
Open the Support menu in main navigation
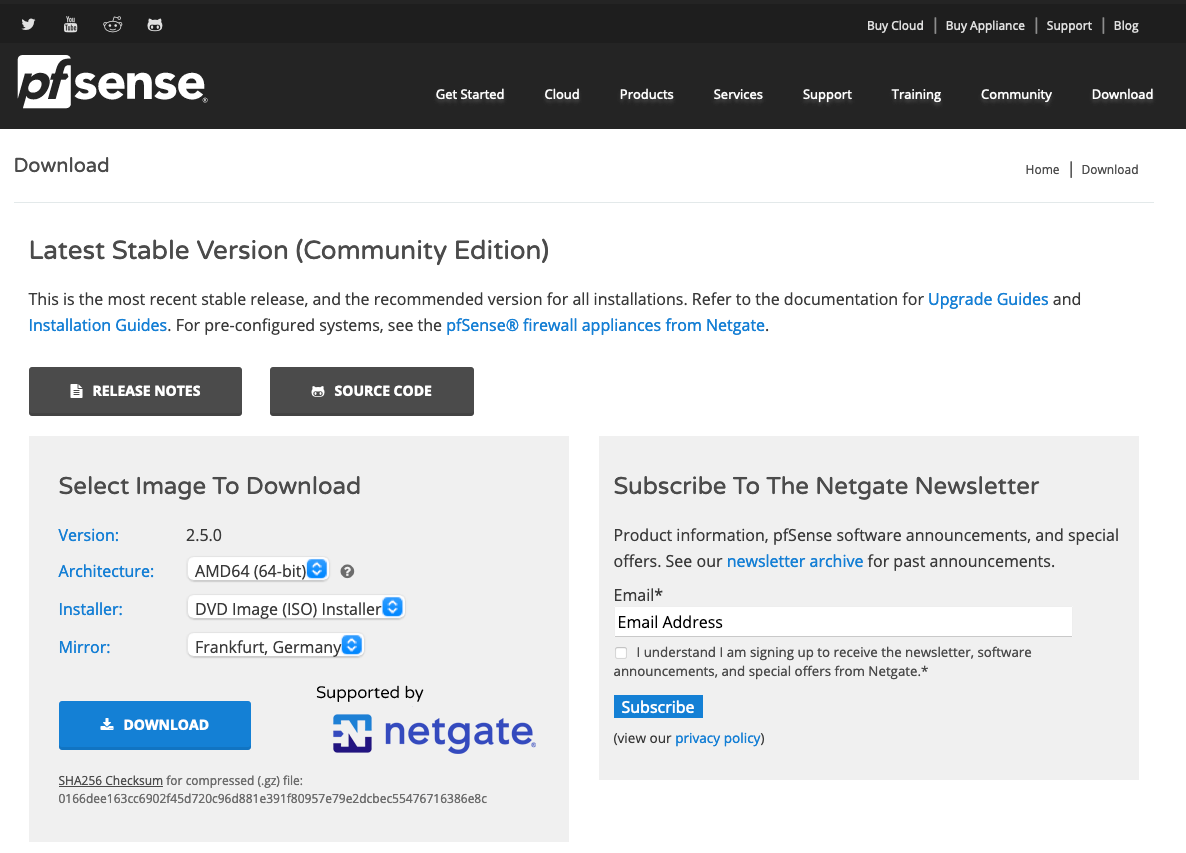[827, 95]
